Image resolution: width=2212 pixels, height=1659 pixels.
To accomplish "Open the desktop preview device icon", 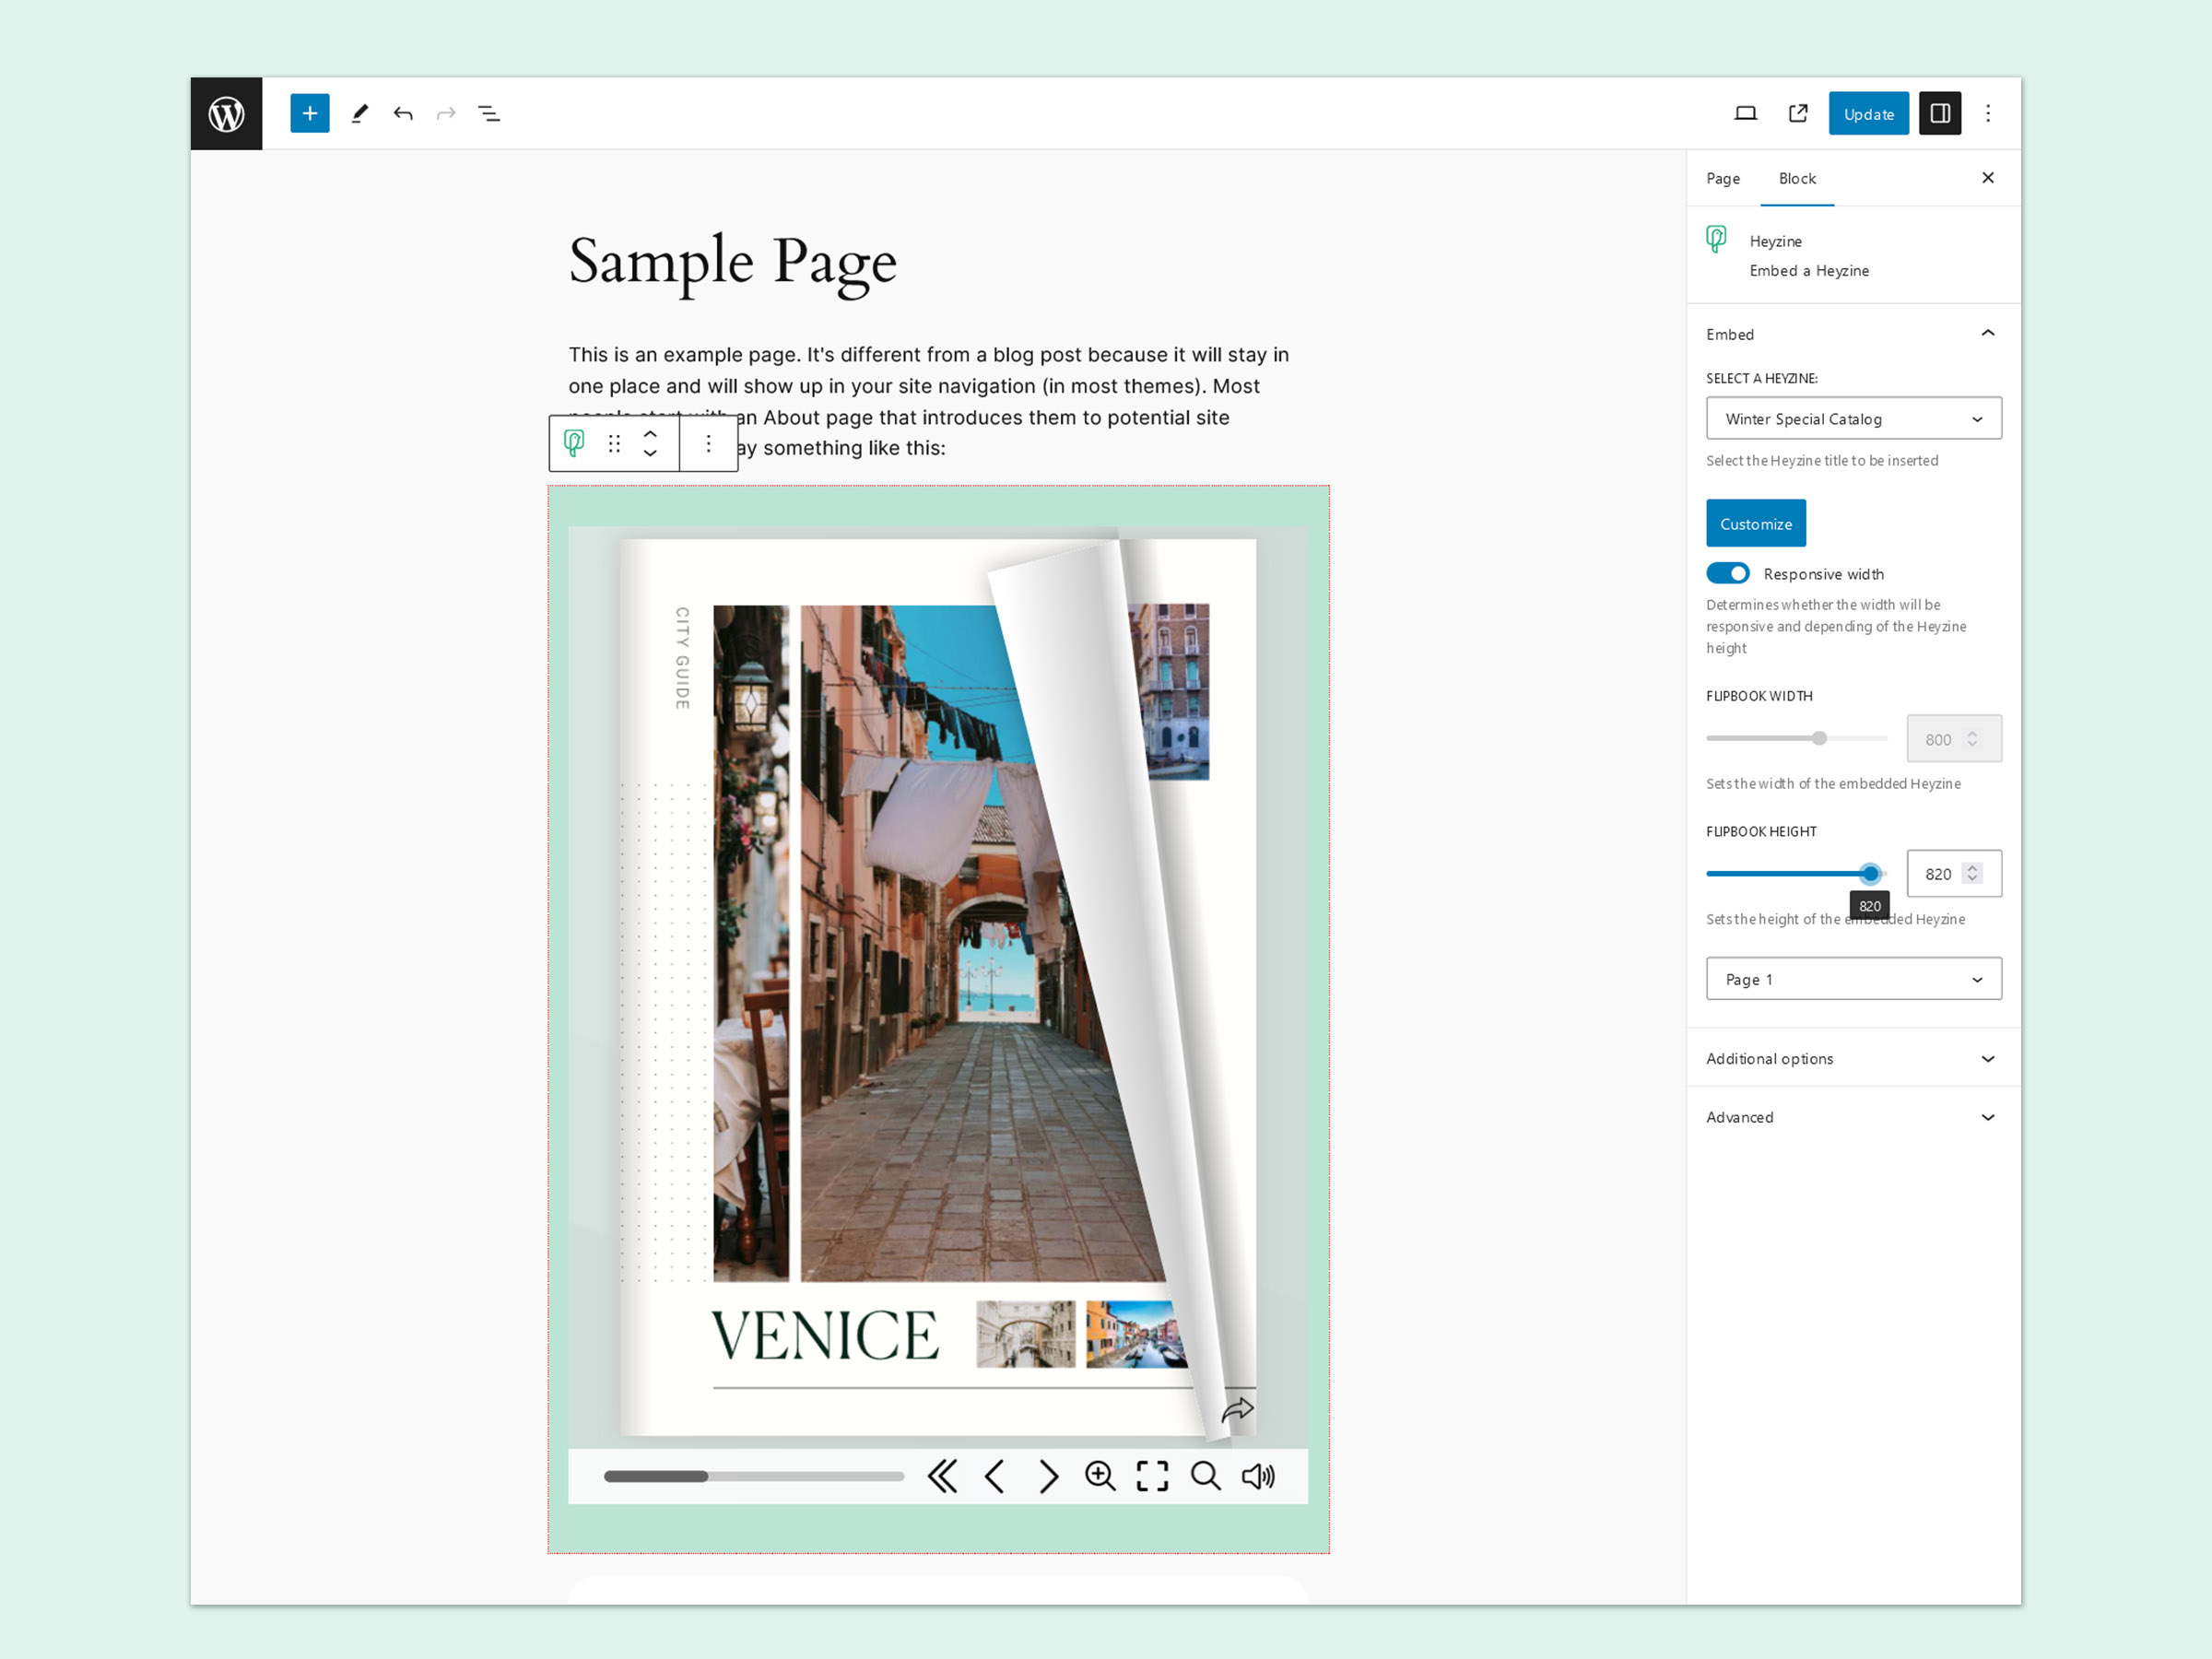I will point(1745,114).
